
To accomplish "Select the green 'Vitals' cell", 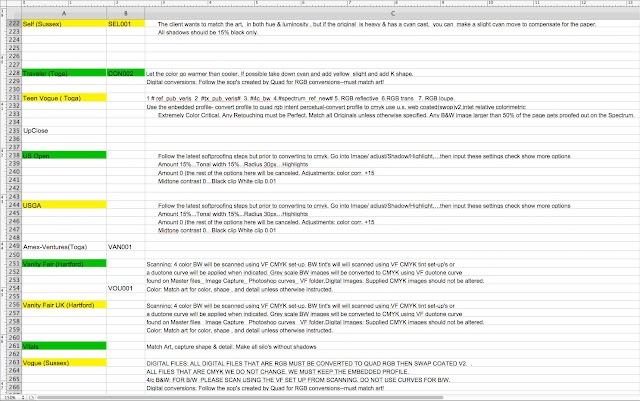I will point(64,346).
